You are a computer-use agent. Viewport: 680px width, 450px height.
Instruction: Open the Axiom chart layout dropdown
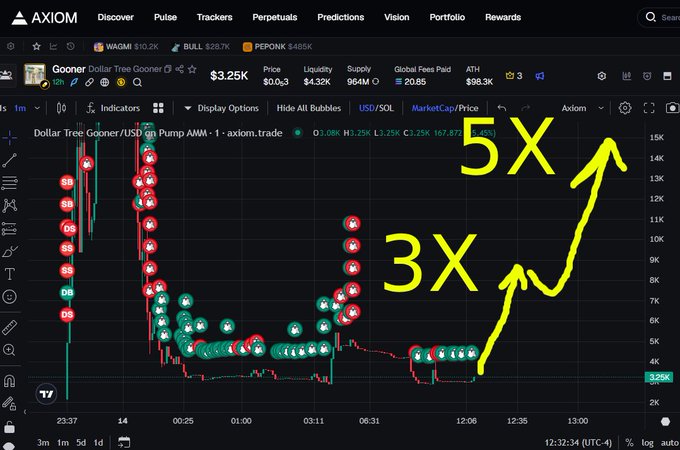(582, 108)
